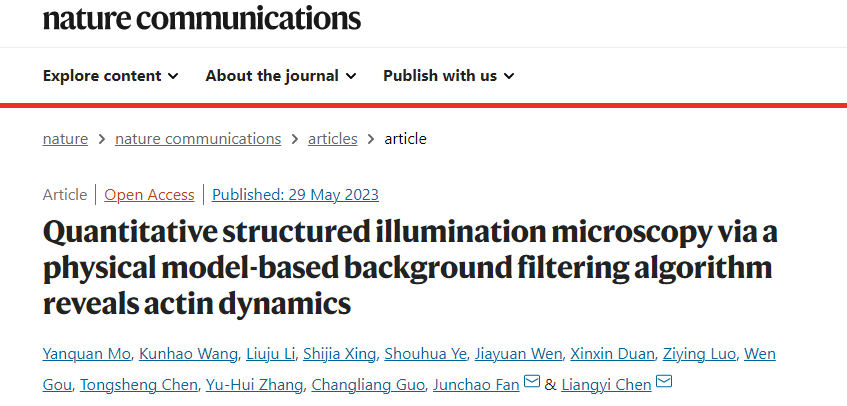Click author name Shijia Xing
847x406 pixels.
(339, 354)
